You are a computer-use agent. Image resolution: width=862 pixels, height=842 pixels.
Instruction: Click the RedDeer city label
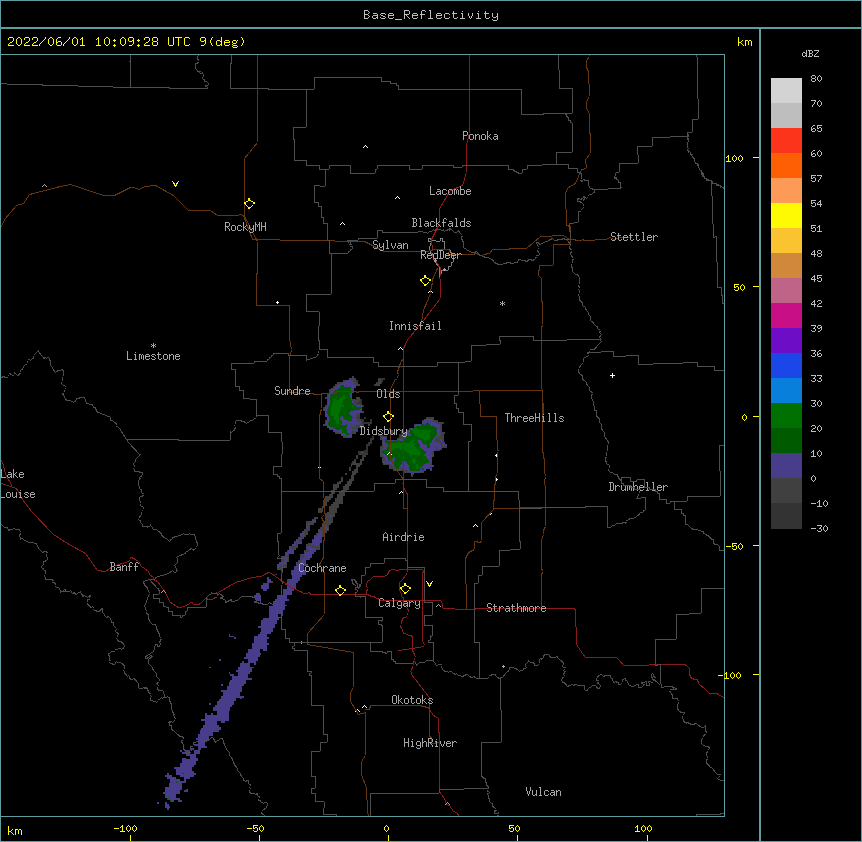coord(440,255)
